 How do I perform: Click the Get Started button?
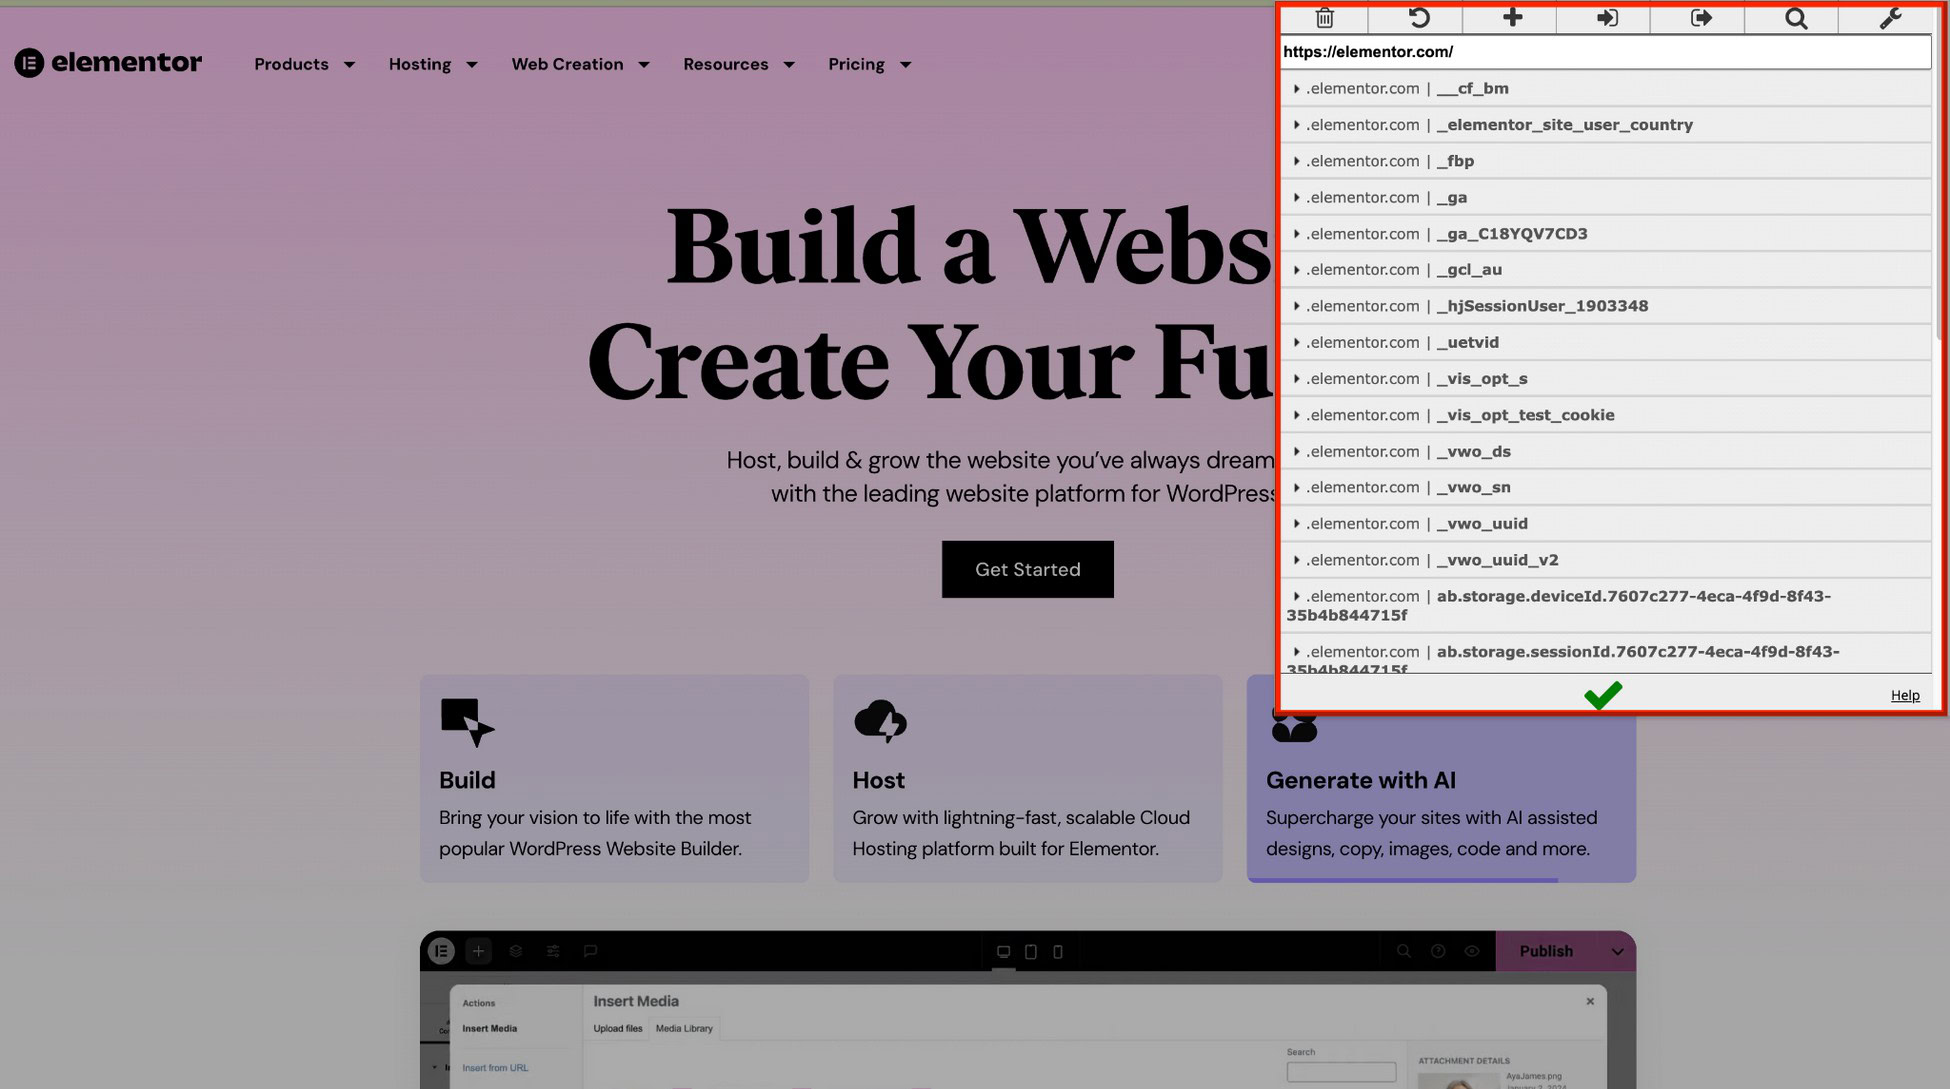coord(1027,569)
